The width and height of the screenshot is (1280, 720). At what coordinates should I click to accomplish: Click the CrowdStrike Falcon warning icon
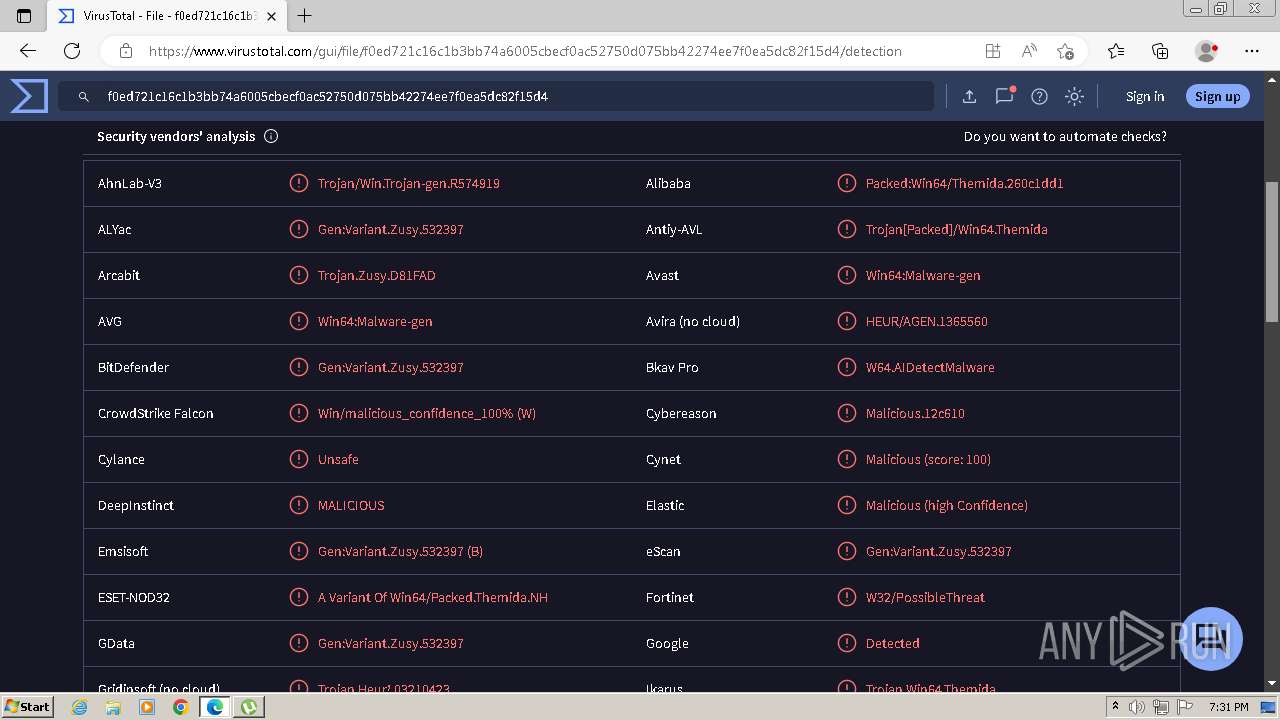pos(298,413)
